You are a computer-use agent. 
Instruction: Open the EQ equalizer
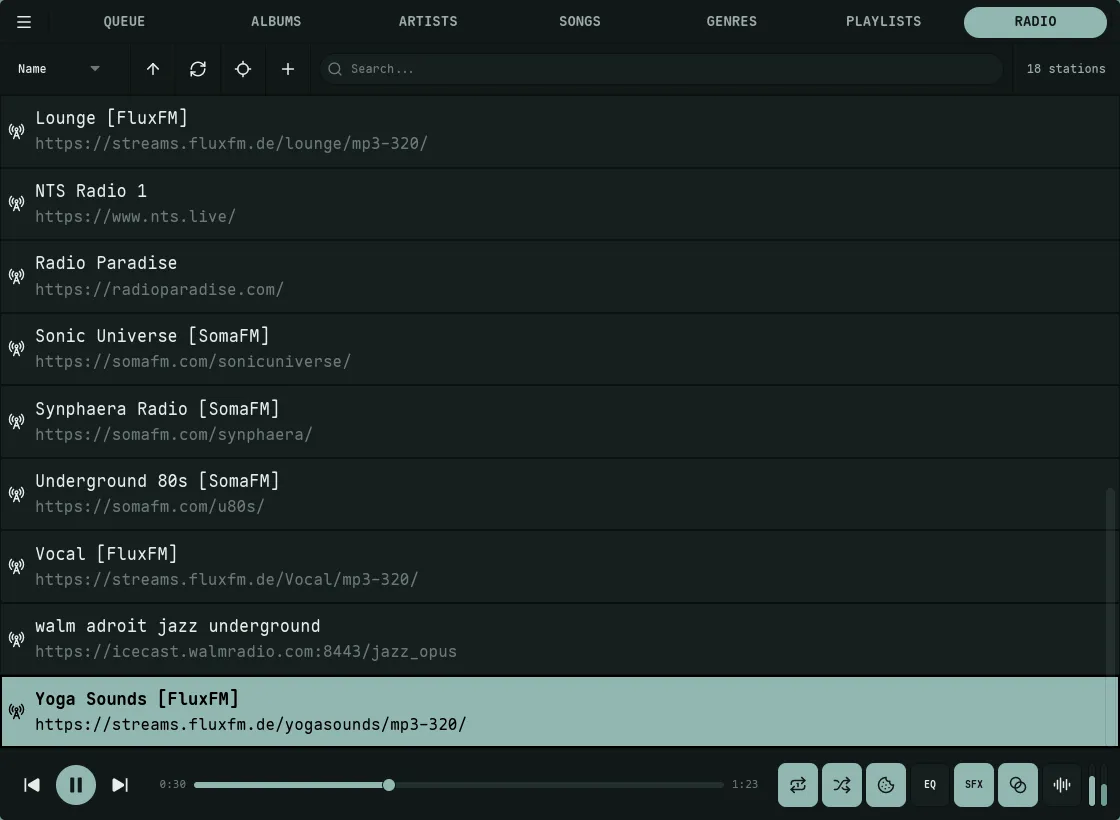930,785
